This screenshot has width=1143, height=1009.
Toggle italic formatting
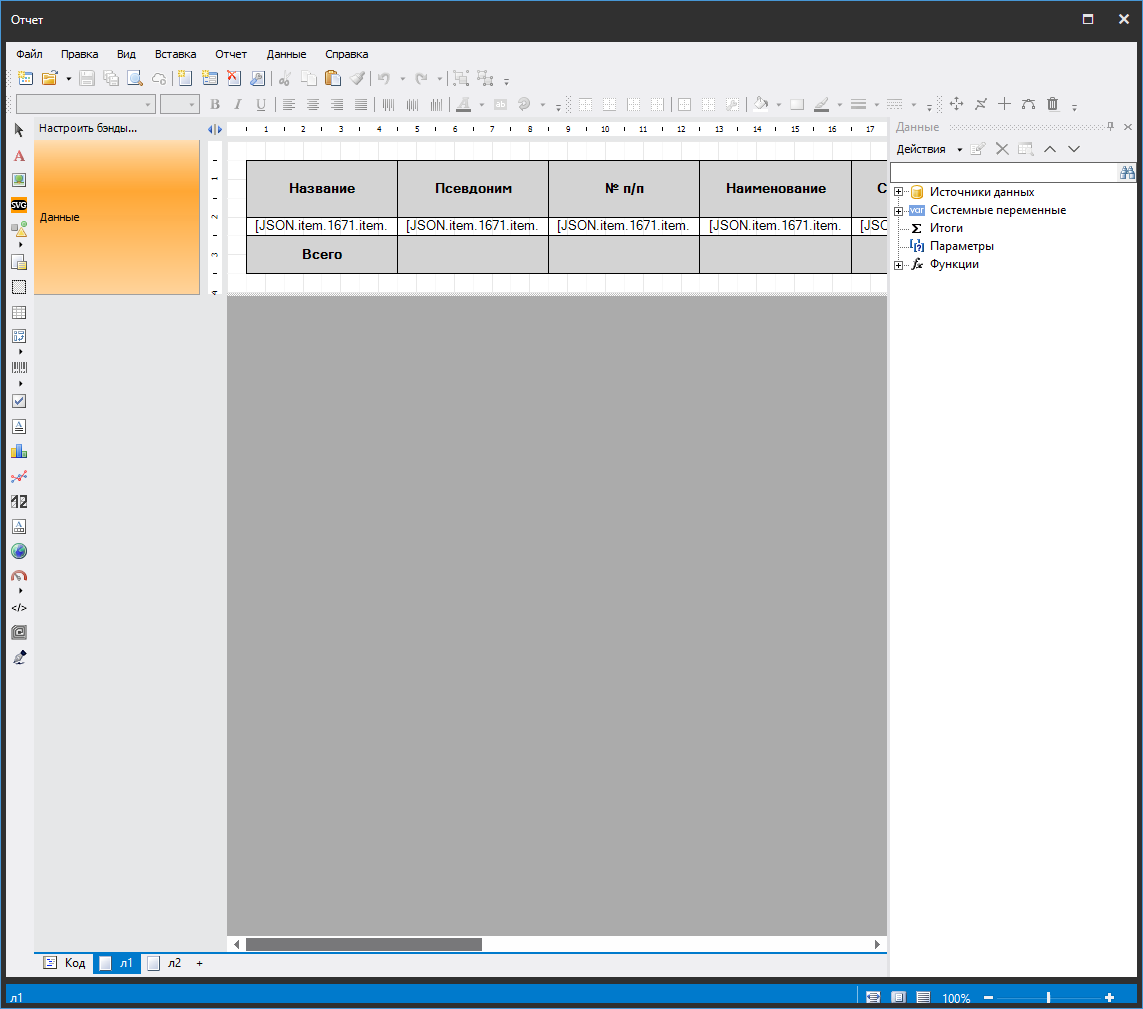click(x=237, y=104)
